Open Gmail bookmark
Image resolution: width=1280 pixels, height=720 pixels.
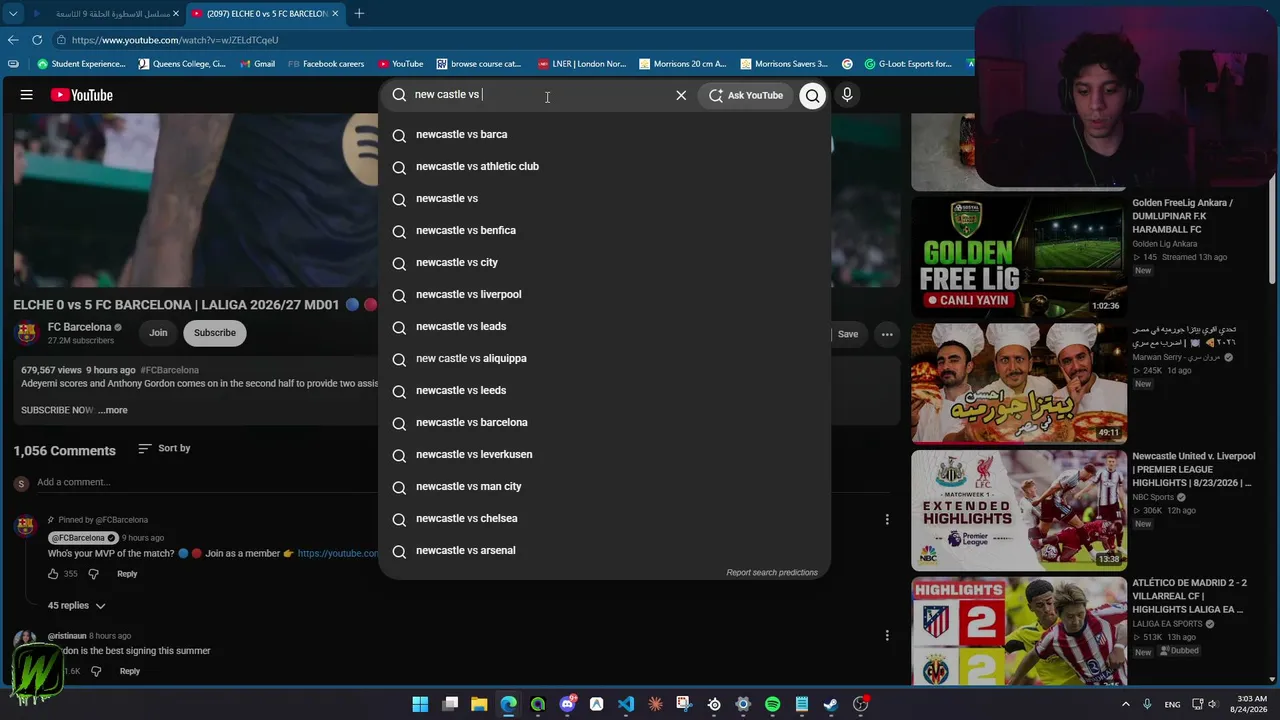coord(258,64)
